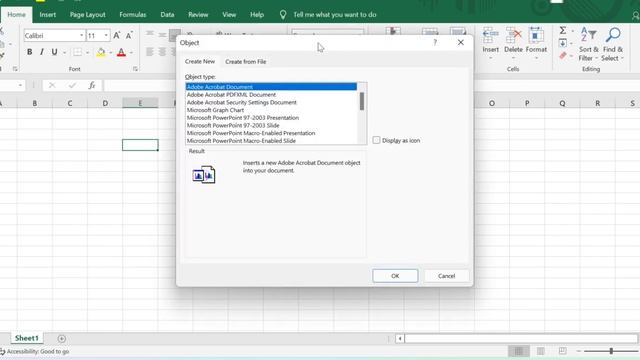Open the Font Color dropdown arrow

click(131, 53)
